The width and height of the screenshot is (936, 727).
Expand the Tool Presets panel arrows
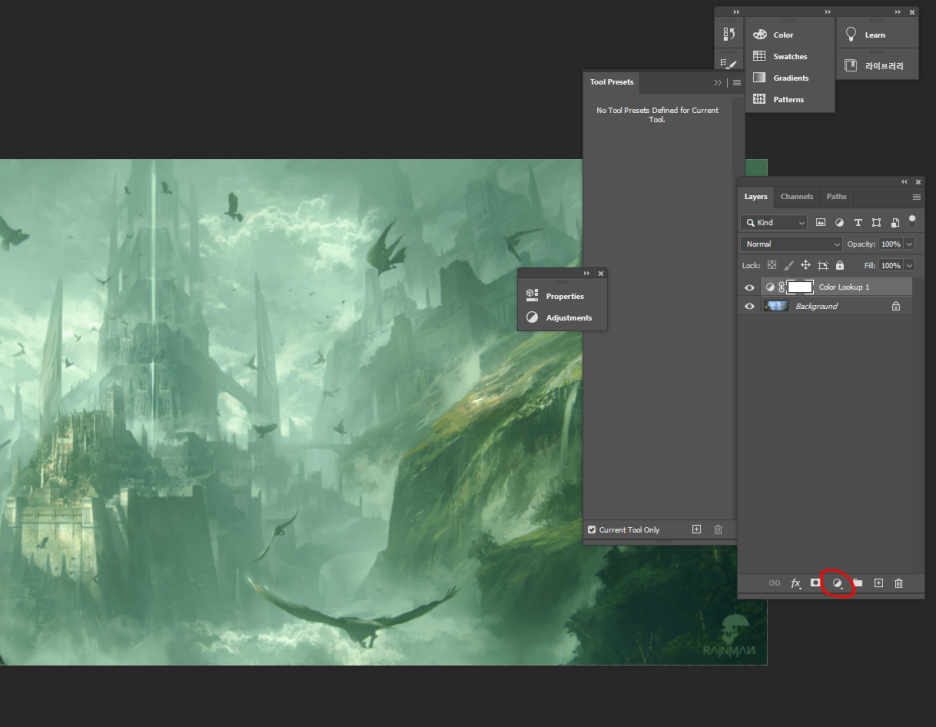click(x=718, y=82)
